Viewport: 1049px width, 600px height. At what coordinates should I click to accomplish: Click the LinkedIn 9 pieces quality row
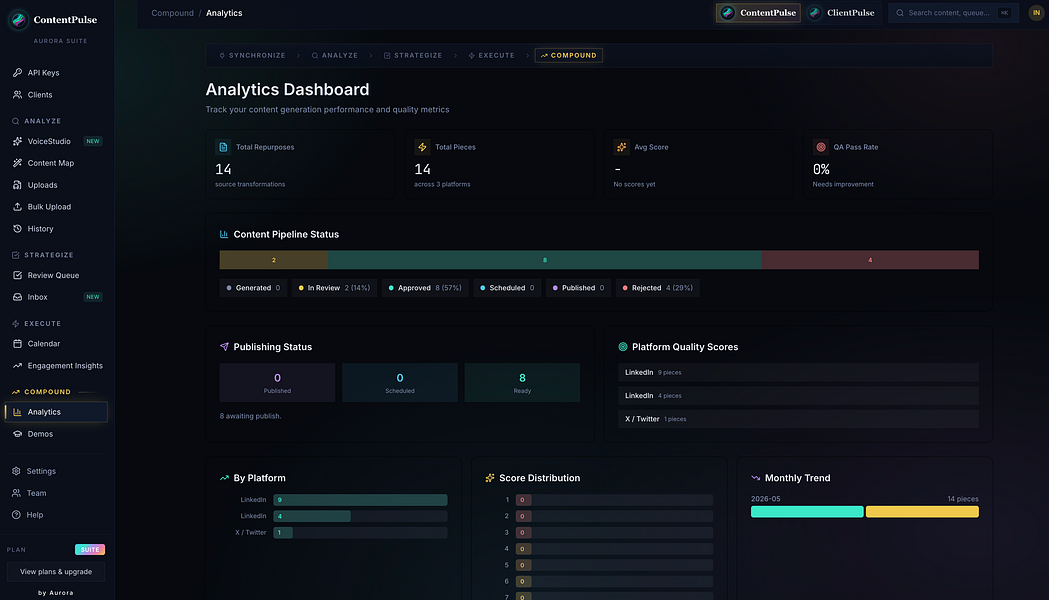tap(798, 373)
